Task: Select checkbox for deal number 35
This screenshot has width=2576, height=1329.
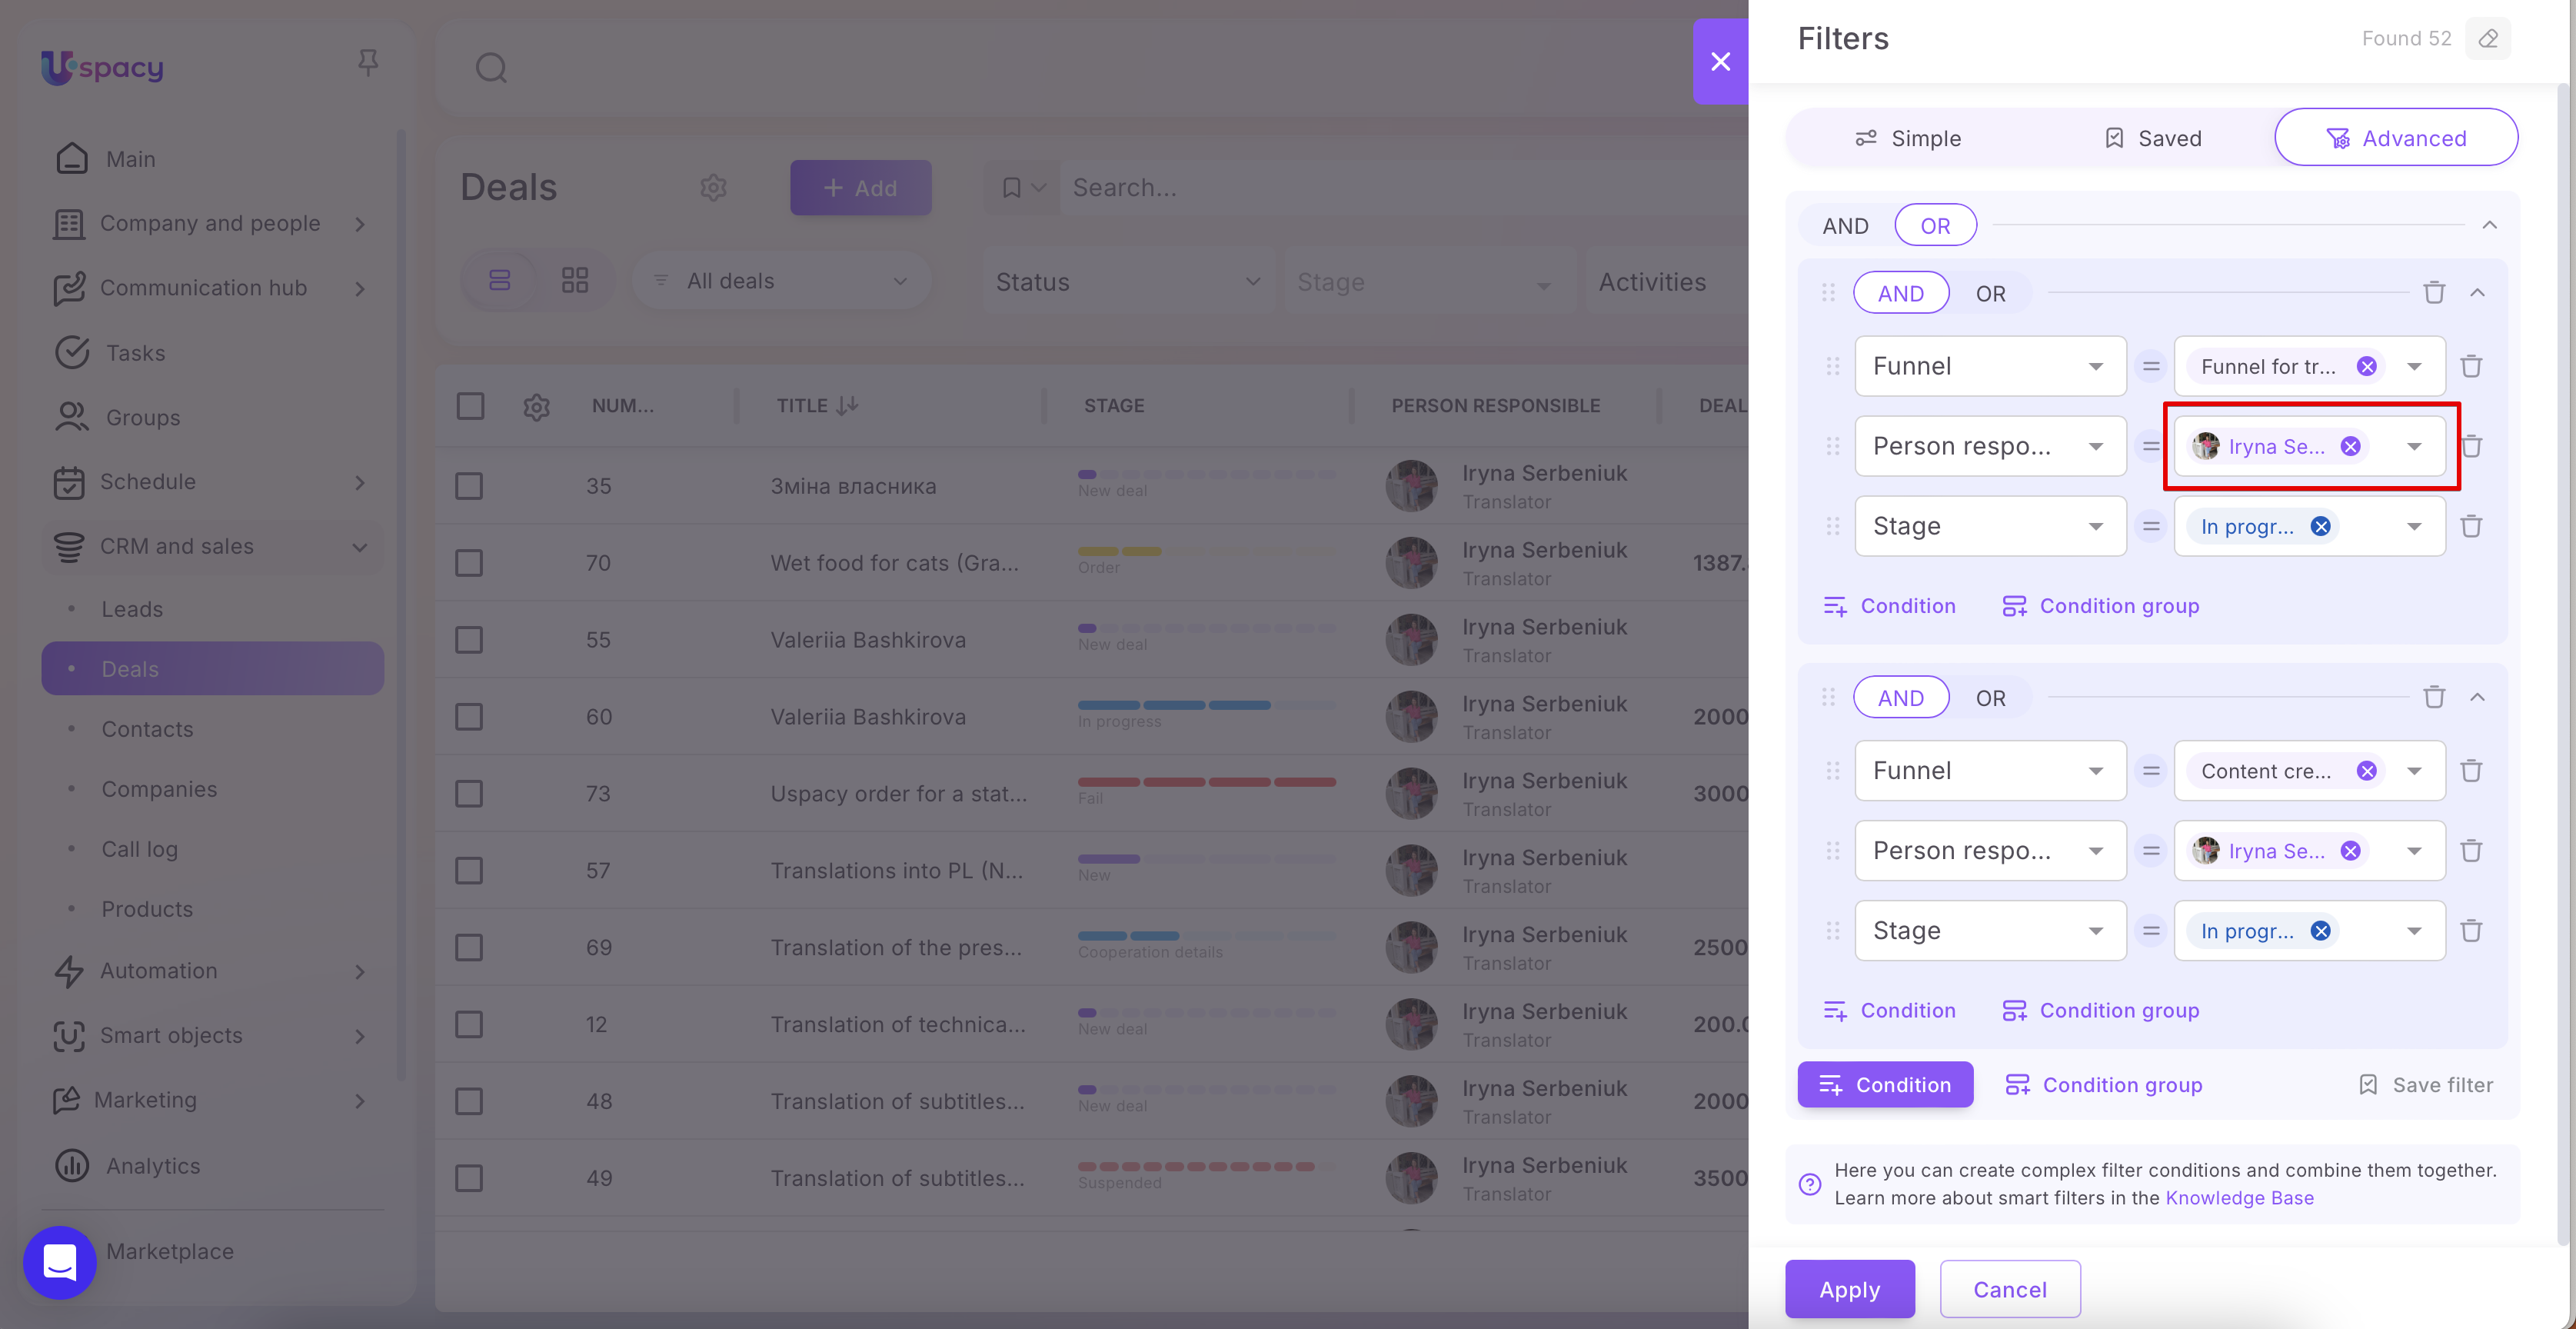Action: coord(469,486)
